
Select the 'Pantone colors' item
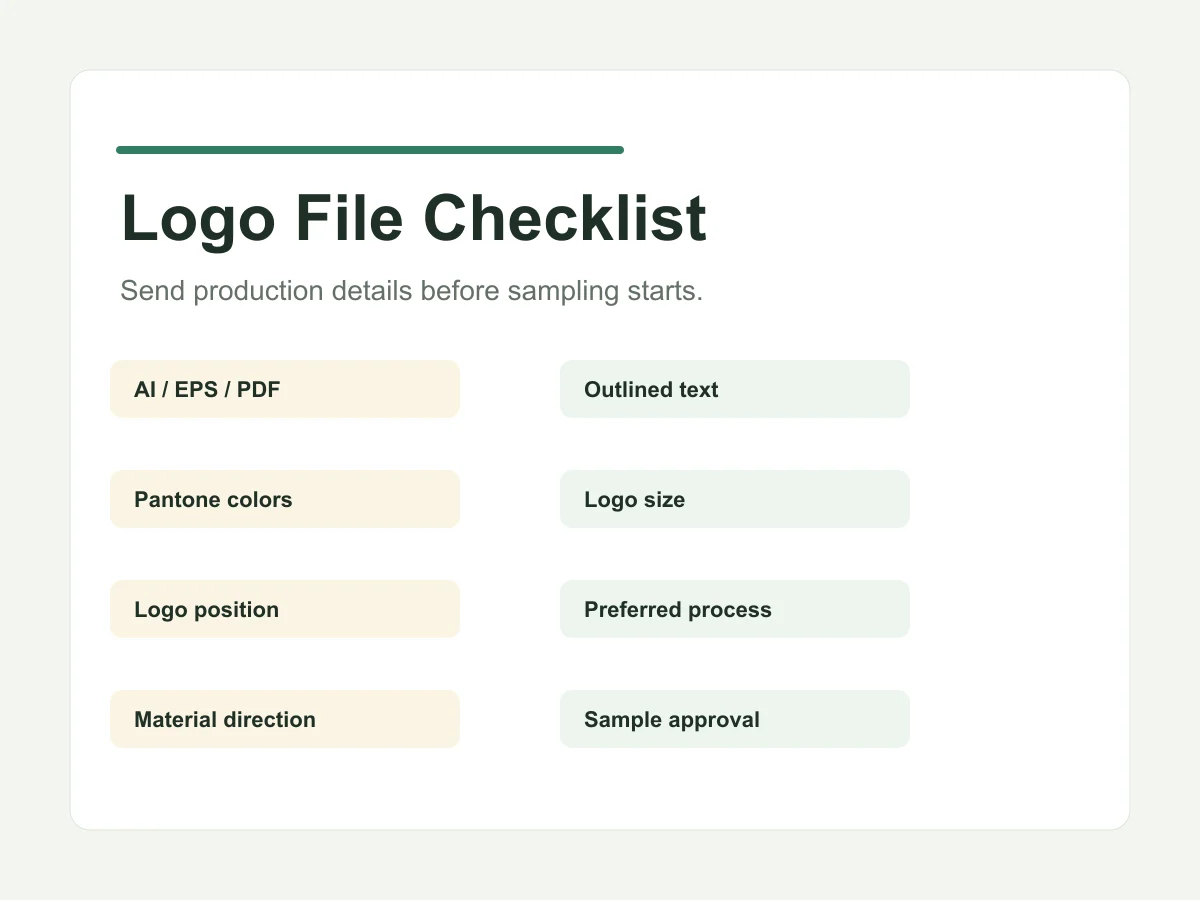pyautogui.click(x=285, y=499)
